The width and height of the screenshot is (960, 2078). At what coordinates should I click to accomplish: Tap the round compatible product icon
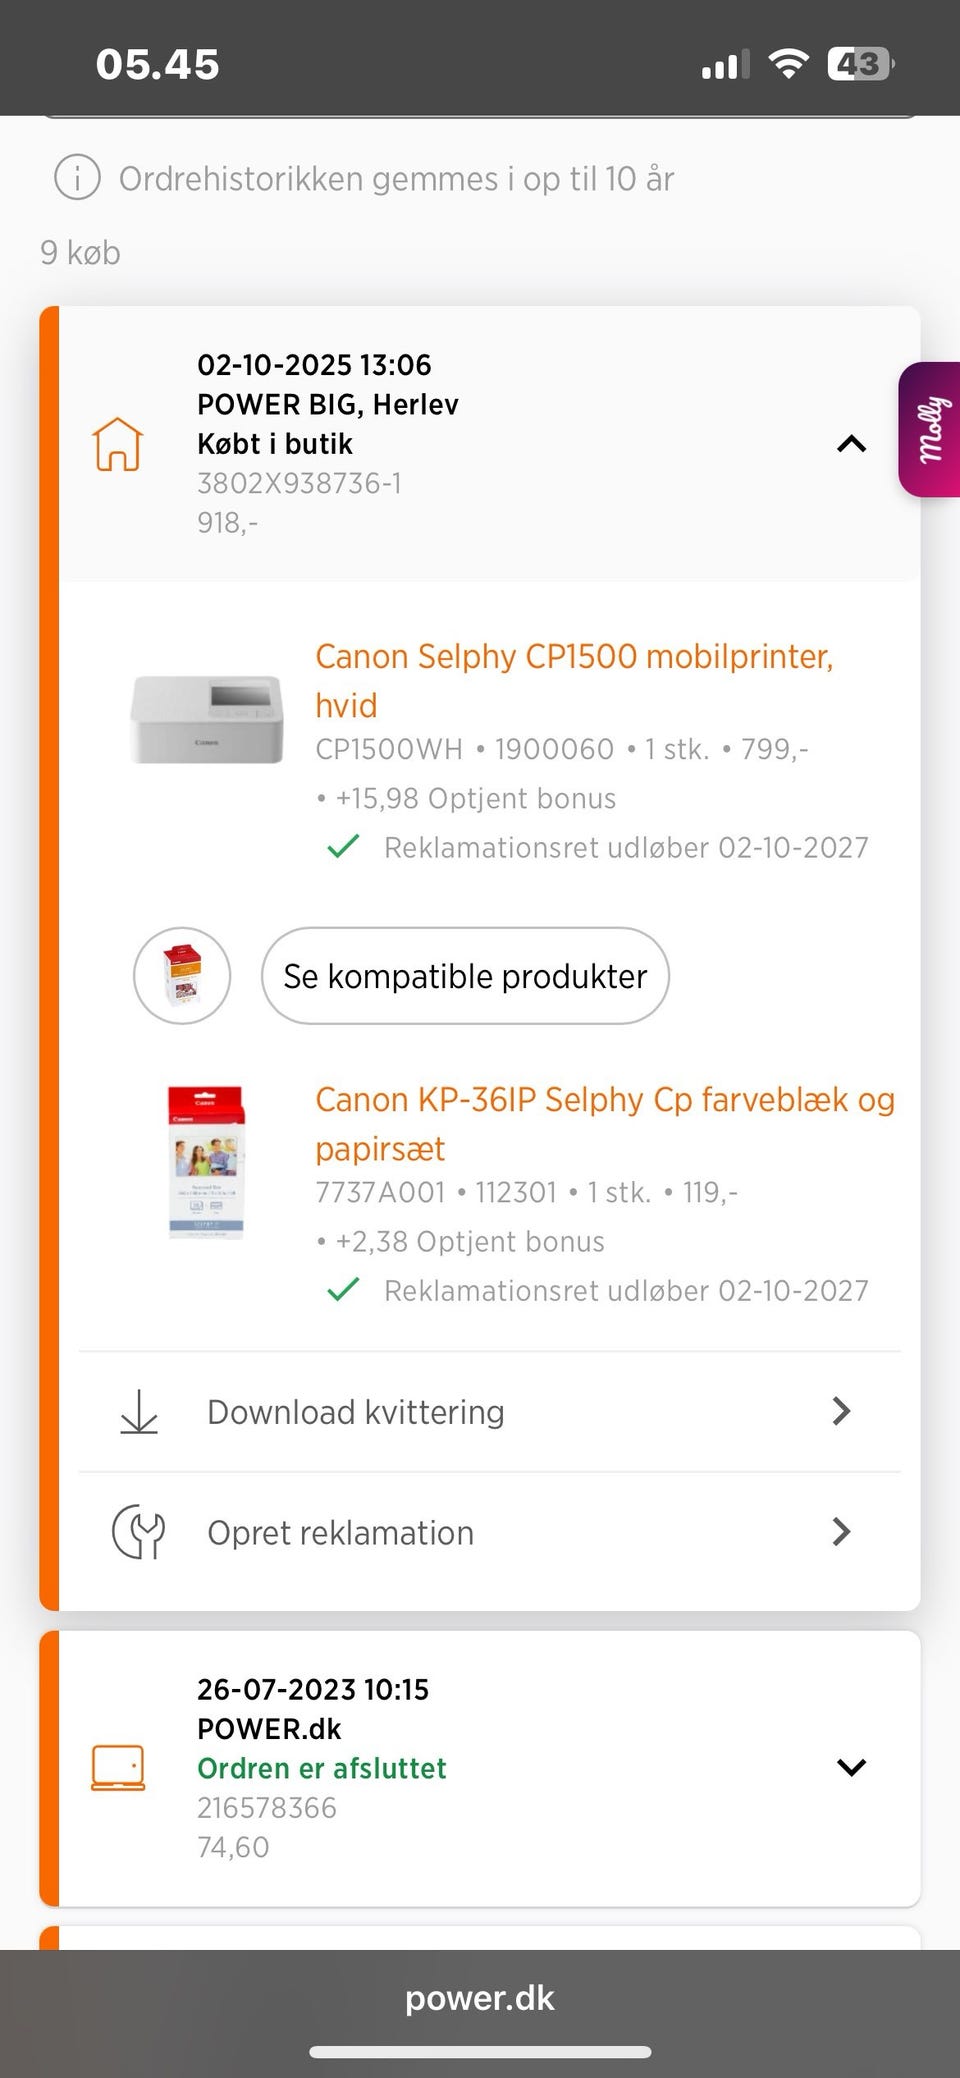click(x=182, y=975)
